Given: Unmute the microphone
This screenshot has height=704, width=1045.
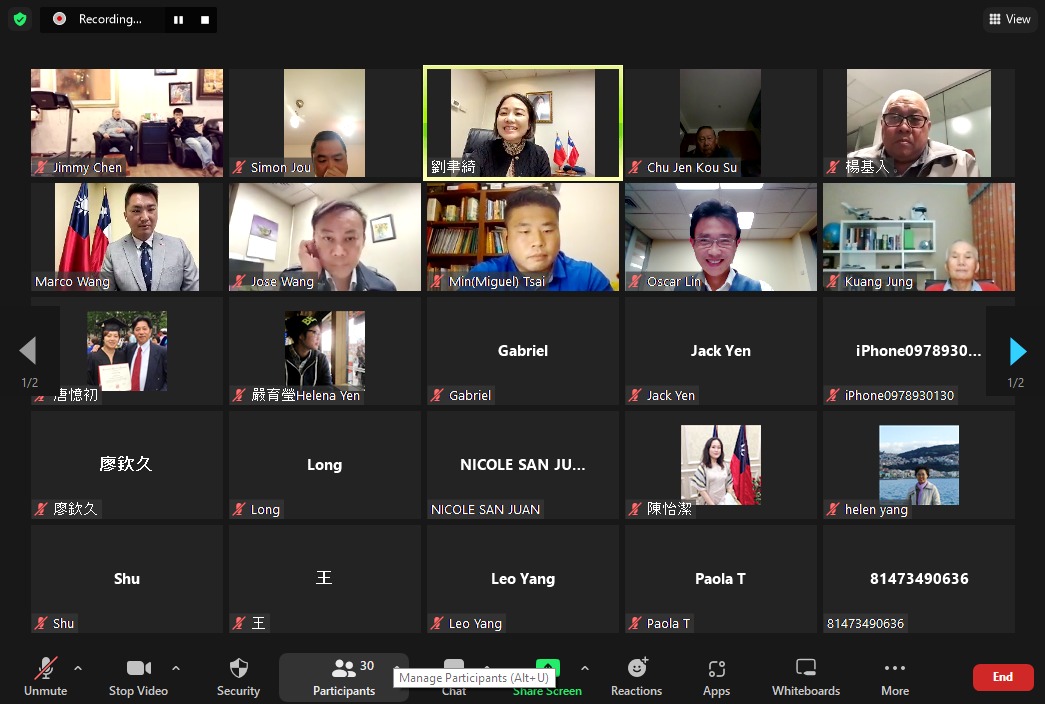Looking at the screenshot, I should [45, 676].
